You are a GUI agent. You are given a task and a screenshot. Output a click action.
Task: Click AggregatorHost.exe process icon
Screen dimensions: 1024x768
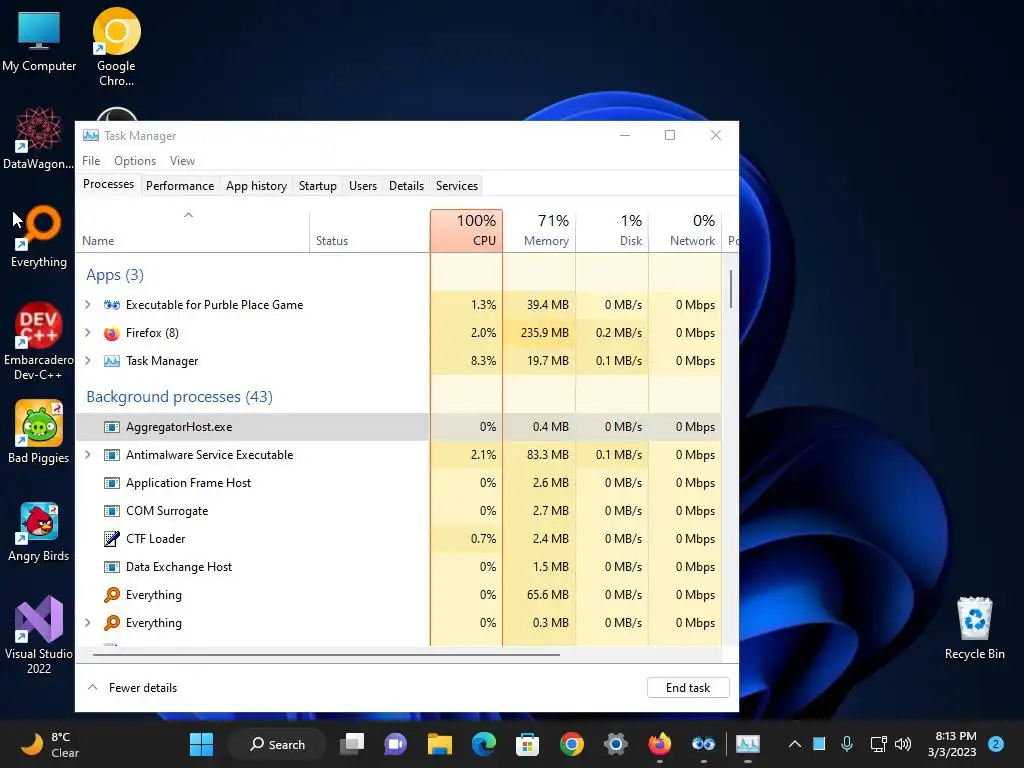coord(112,427)
